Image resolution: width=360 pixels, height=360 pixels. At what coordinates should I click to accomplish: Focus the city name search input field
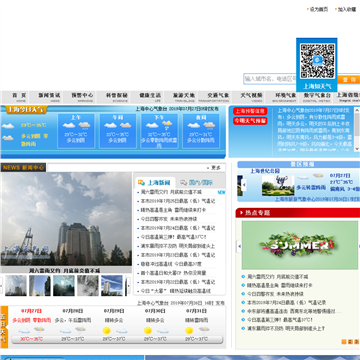[x=270, y=79]
